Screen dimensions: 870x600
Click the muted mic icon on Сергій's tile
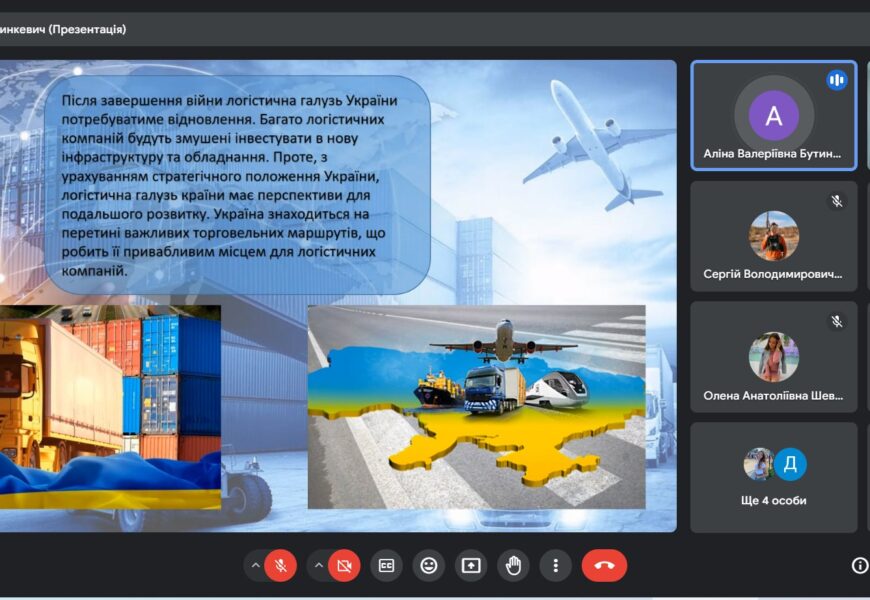coord(837,201)
